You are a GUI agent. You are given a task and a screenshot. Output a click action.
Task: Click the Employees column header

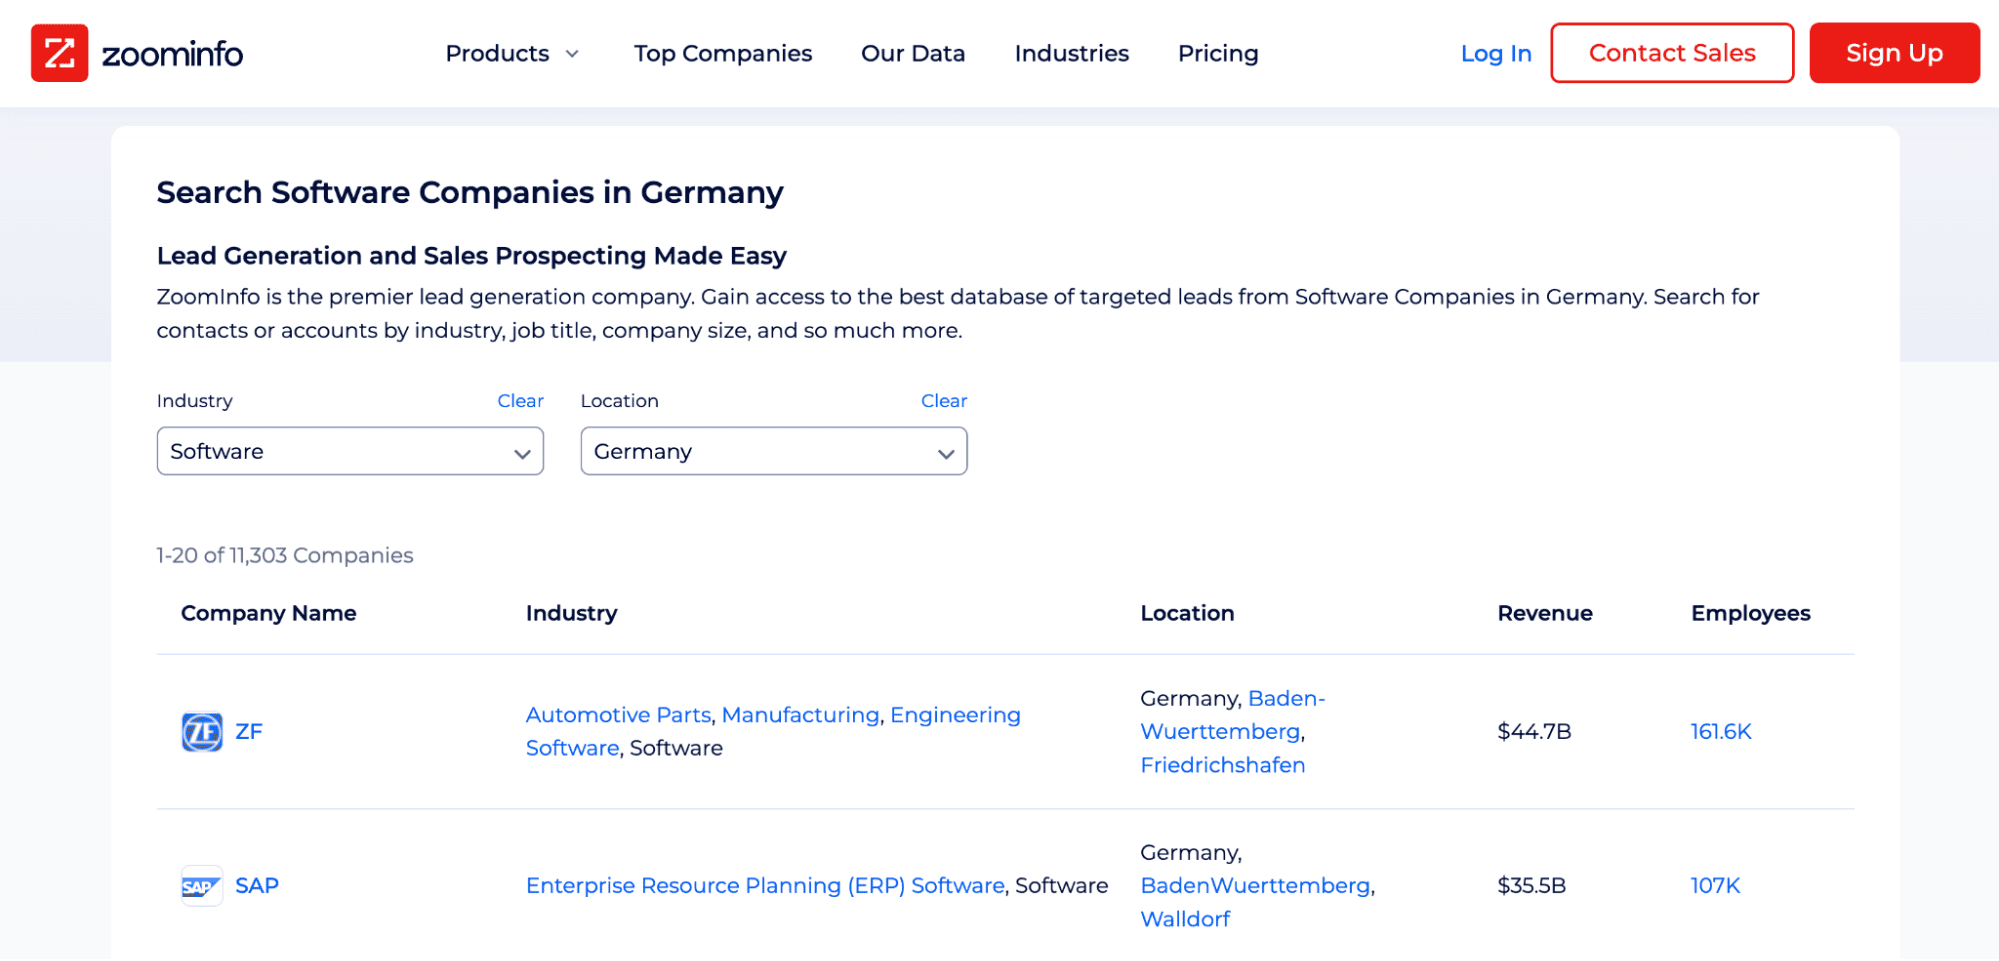pyautogui.click(x=1751, y=613)
